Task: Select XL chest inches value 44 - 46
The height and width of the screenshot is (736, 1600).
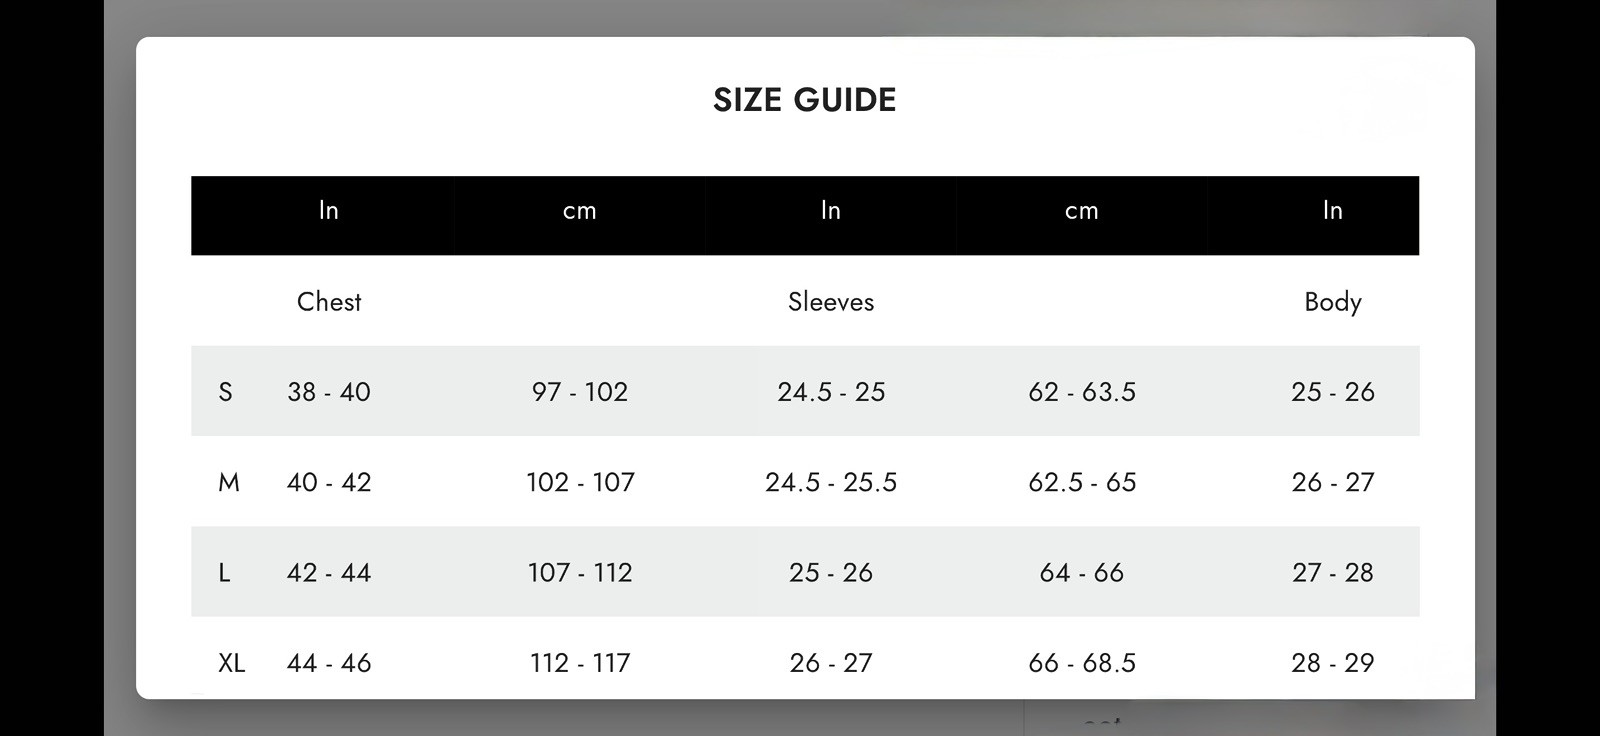Action: 329,663
